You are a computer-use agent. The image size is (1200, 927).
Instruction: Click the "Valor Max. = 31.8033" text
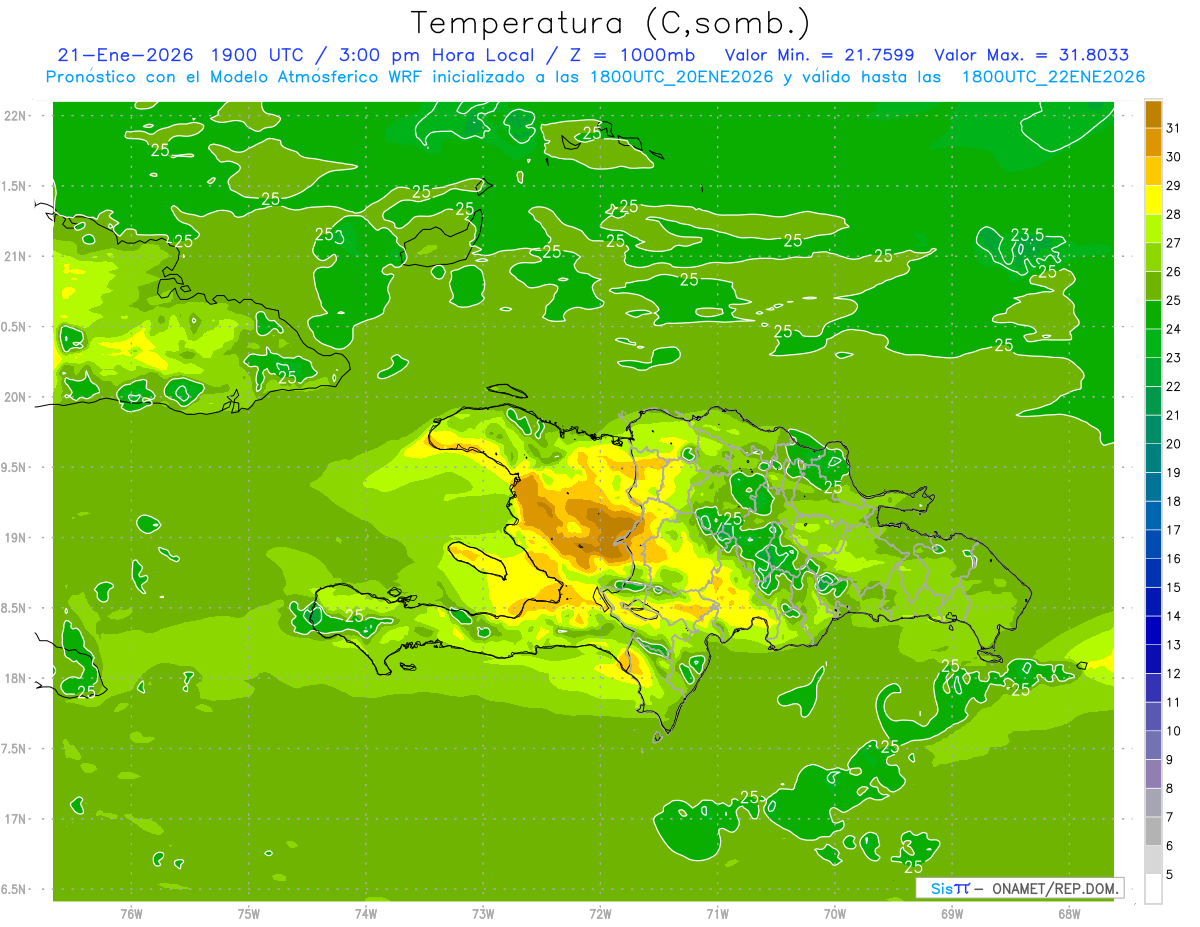(x=1031, y=55)
